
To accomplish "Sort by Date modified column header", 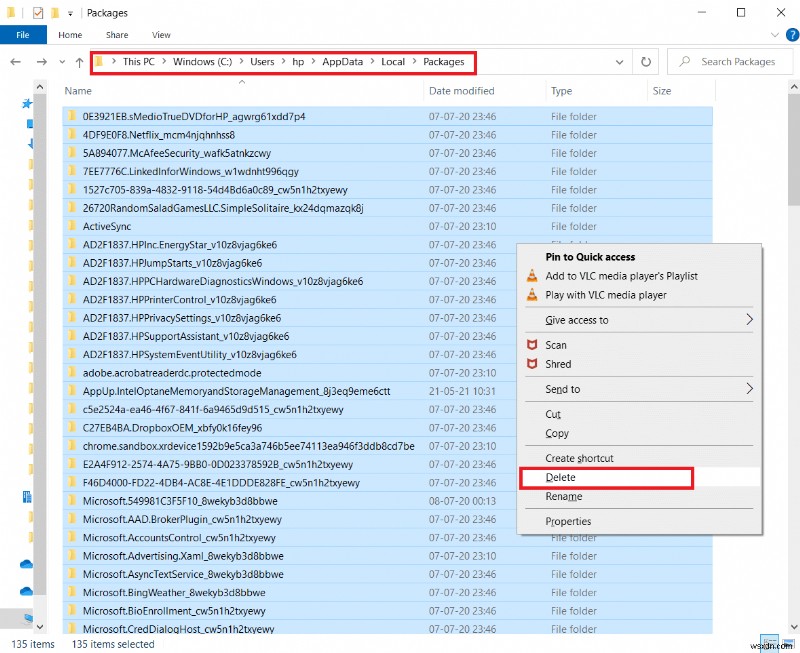I will (x=461, y=91).
